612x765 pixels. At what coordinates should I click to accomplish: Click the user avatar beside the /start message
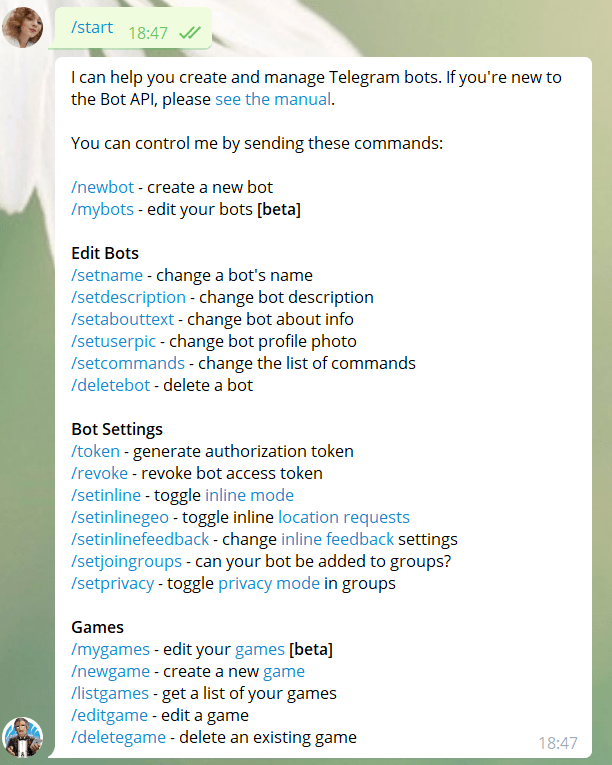tap(24, 27)
